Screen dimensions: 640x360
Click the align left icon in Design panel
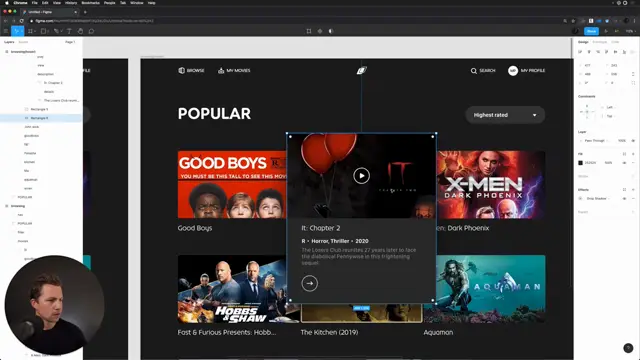click(580, 52)
